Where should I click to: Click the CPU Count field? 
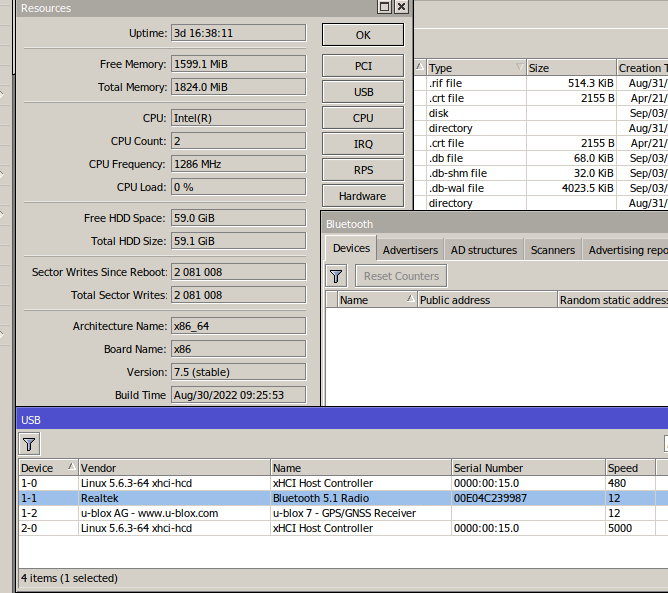click(x=239, y=141)
